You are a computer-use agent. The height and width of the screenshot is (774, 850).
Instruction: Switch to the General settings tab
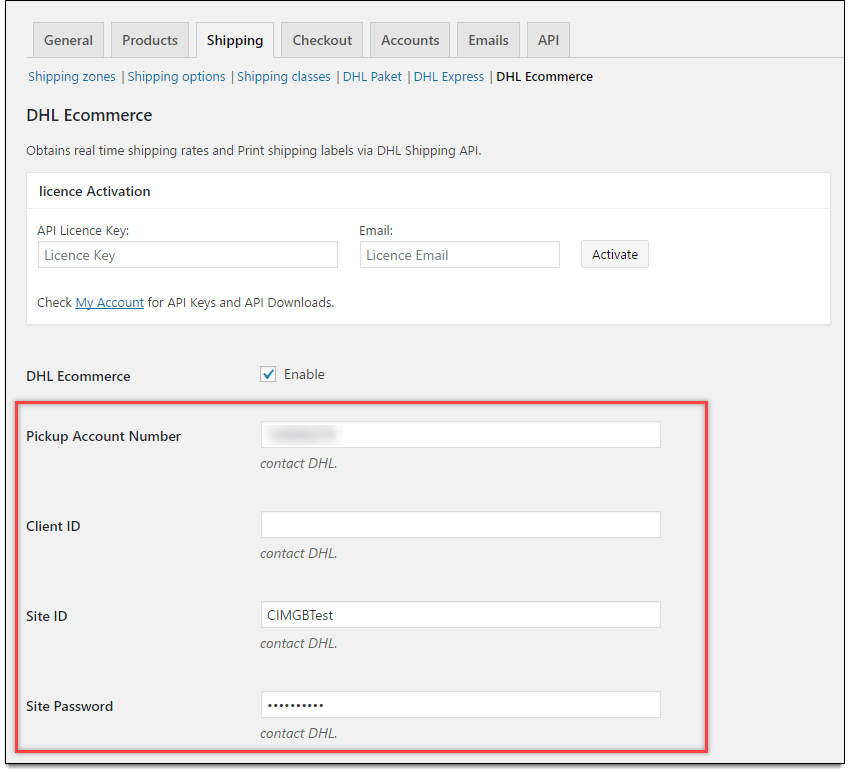(x=67, y=39)
